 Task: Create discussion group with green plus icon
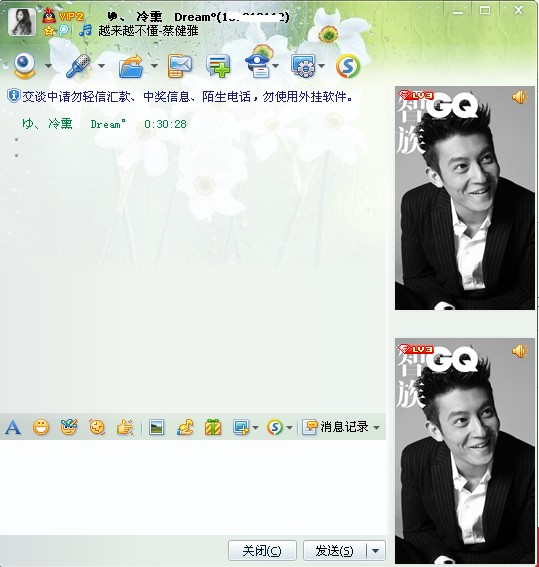point(218,66)
